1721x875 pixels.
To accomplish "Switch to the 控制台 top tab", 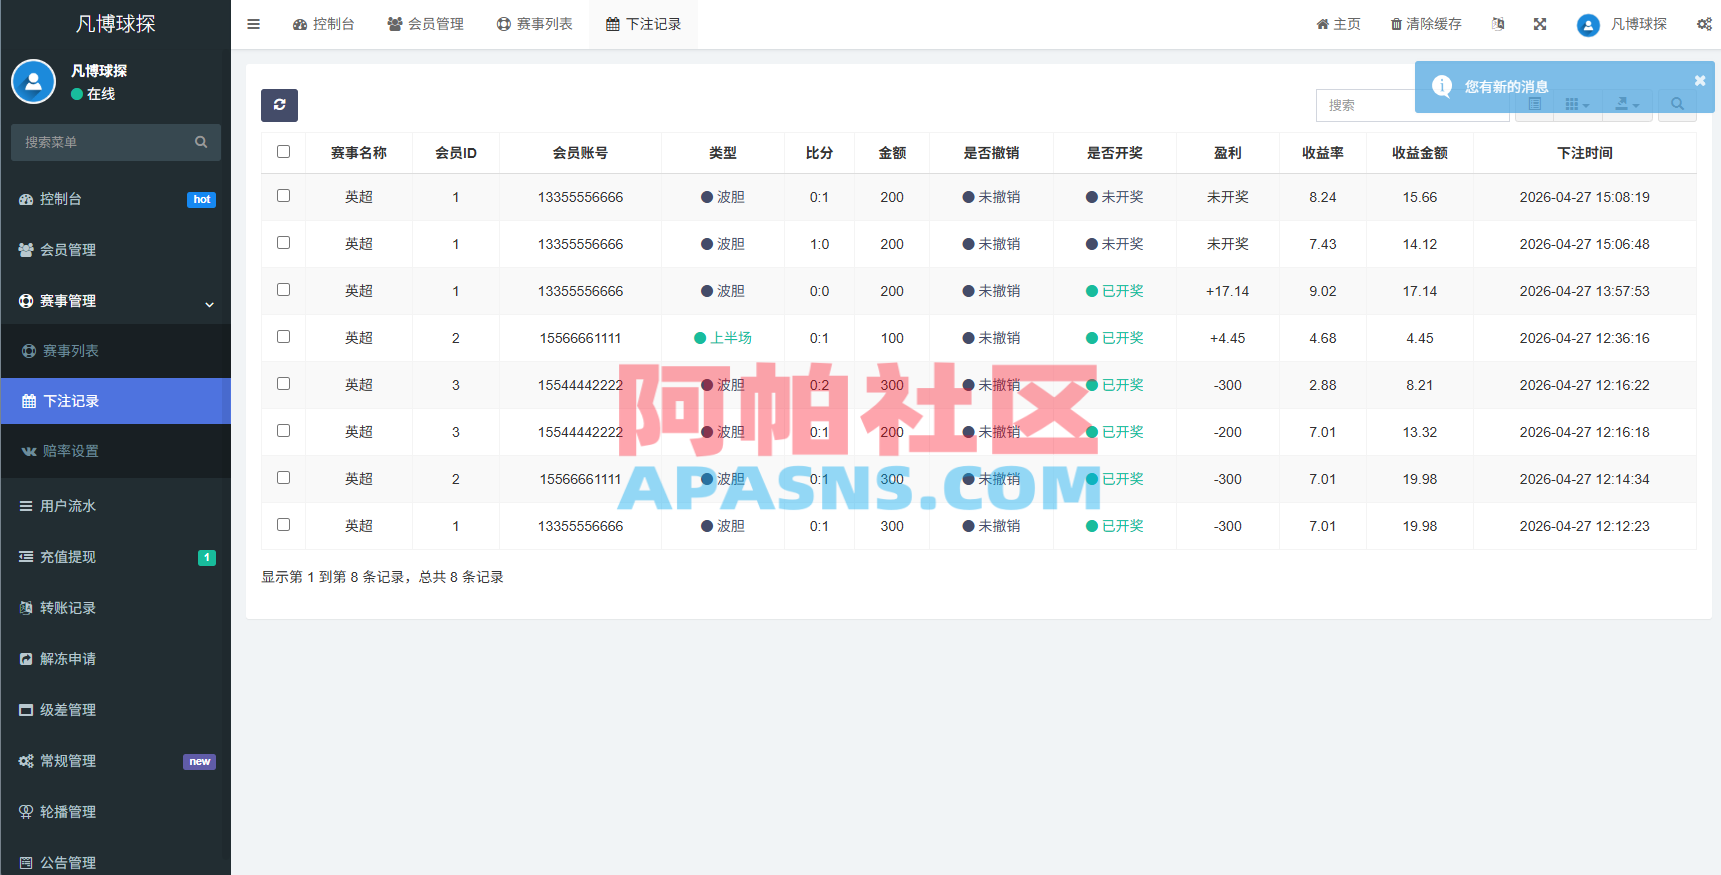I will pos(323,24).
